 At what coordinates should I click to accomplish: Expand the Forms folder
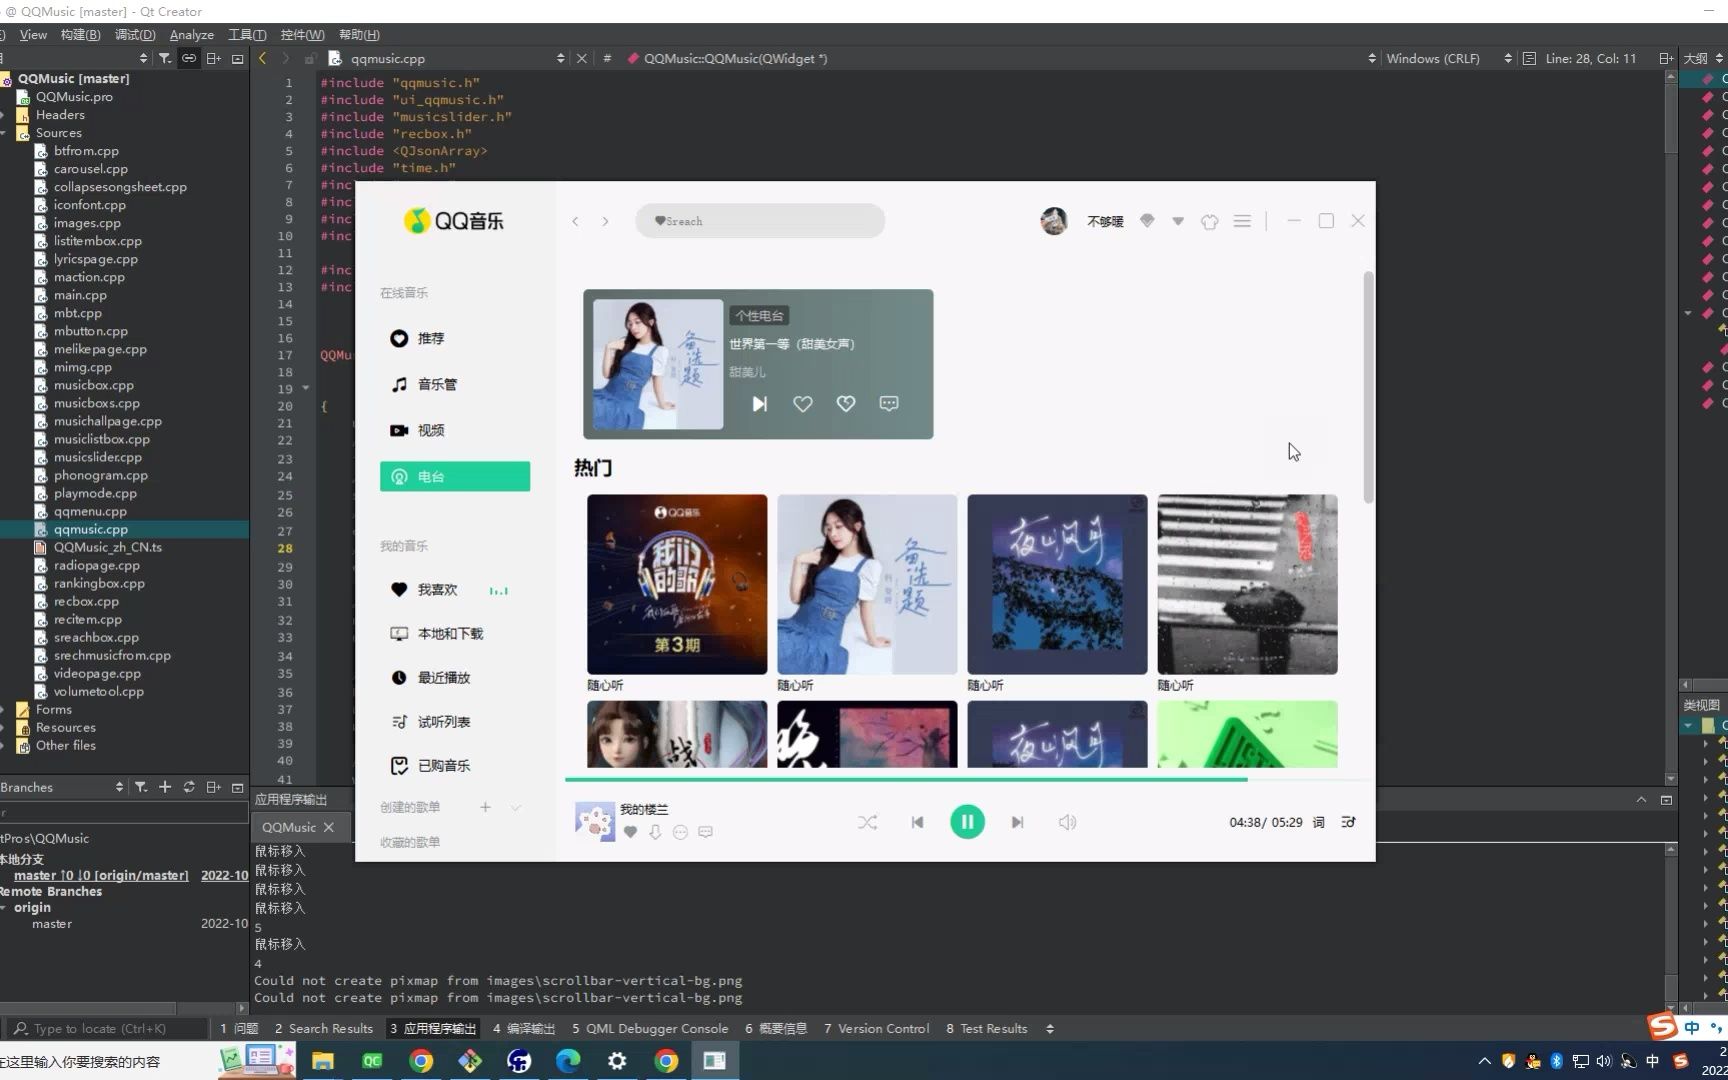click(4, 709)
